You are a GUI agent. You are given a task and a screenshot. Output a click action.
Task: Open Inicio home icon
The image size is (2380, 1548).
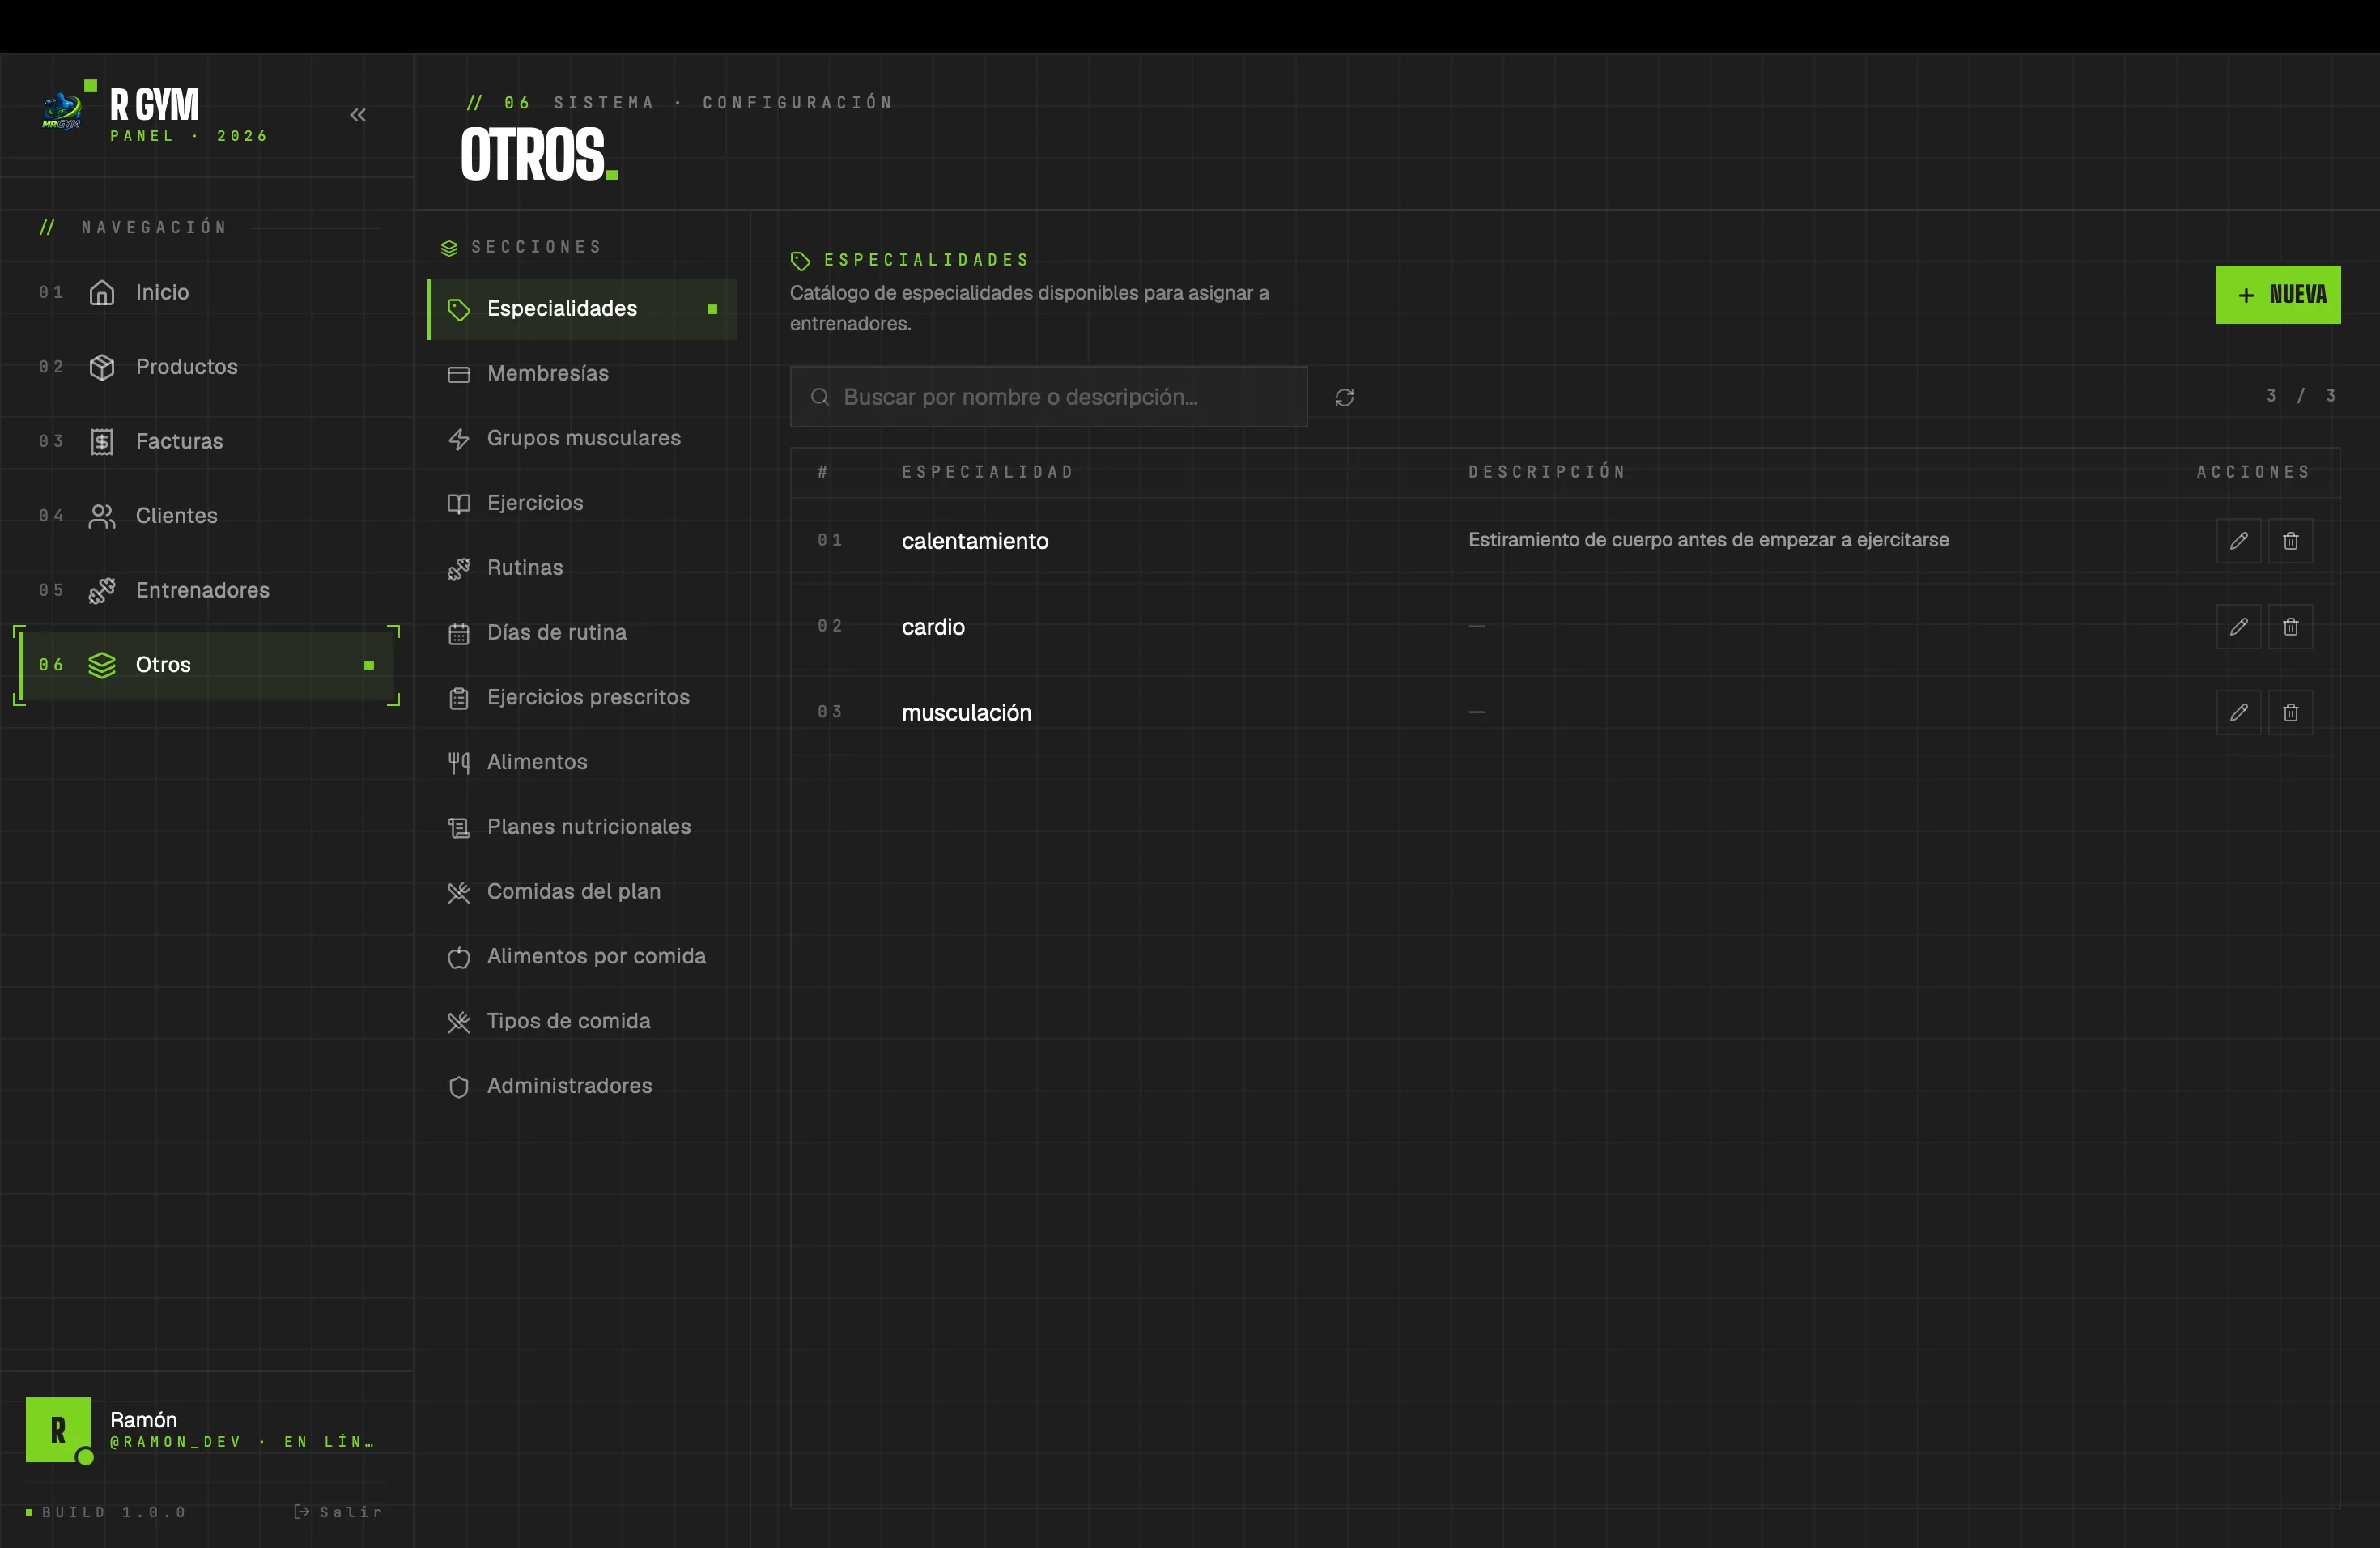(x=102, y=292)
